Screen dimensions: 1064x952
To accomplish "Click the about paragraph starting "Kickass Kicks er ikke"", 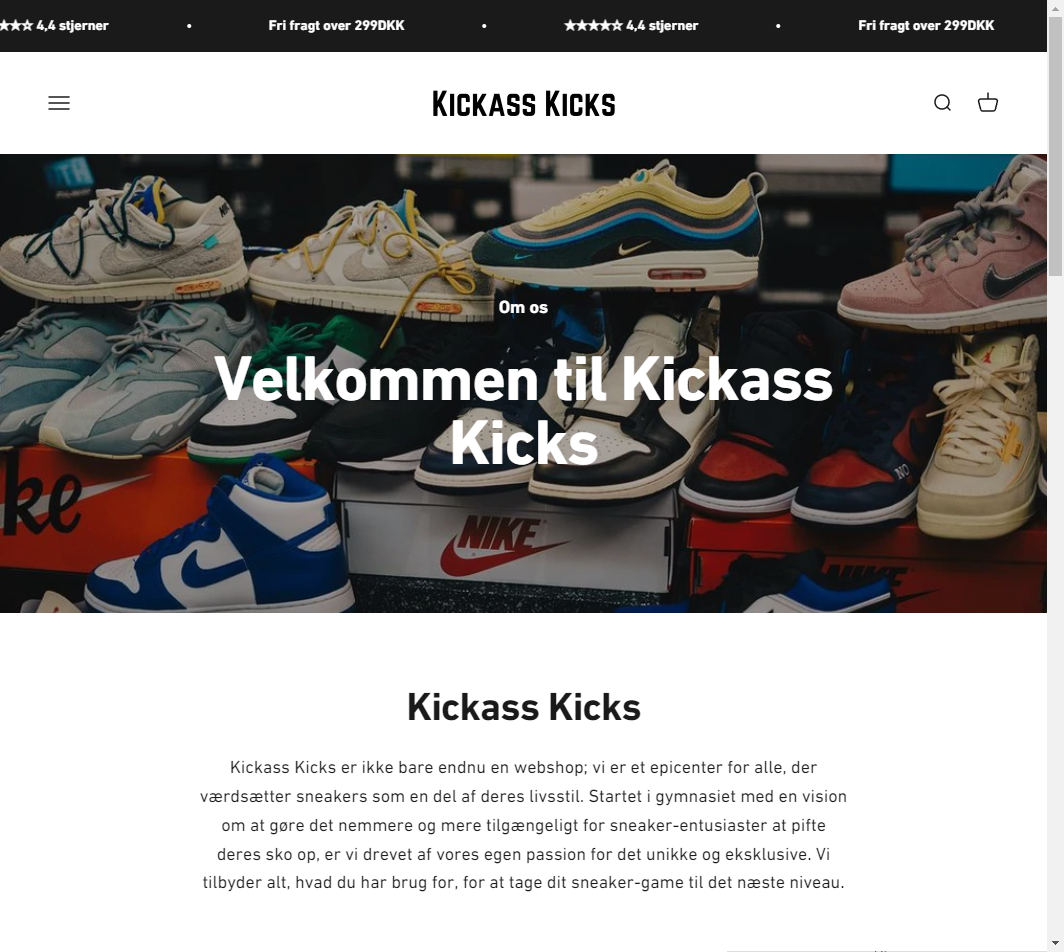I will click(x=523, y=825).
